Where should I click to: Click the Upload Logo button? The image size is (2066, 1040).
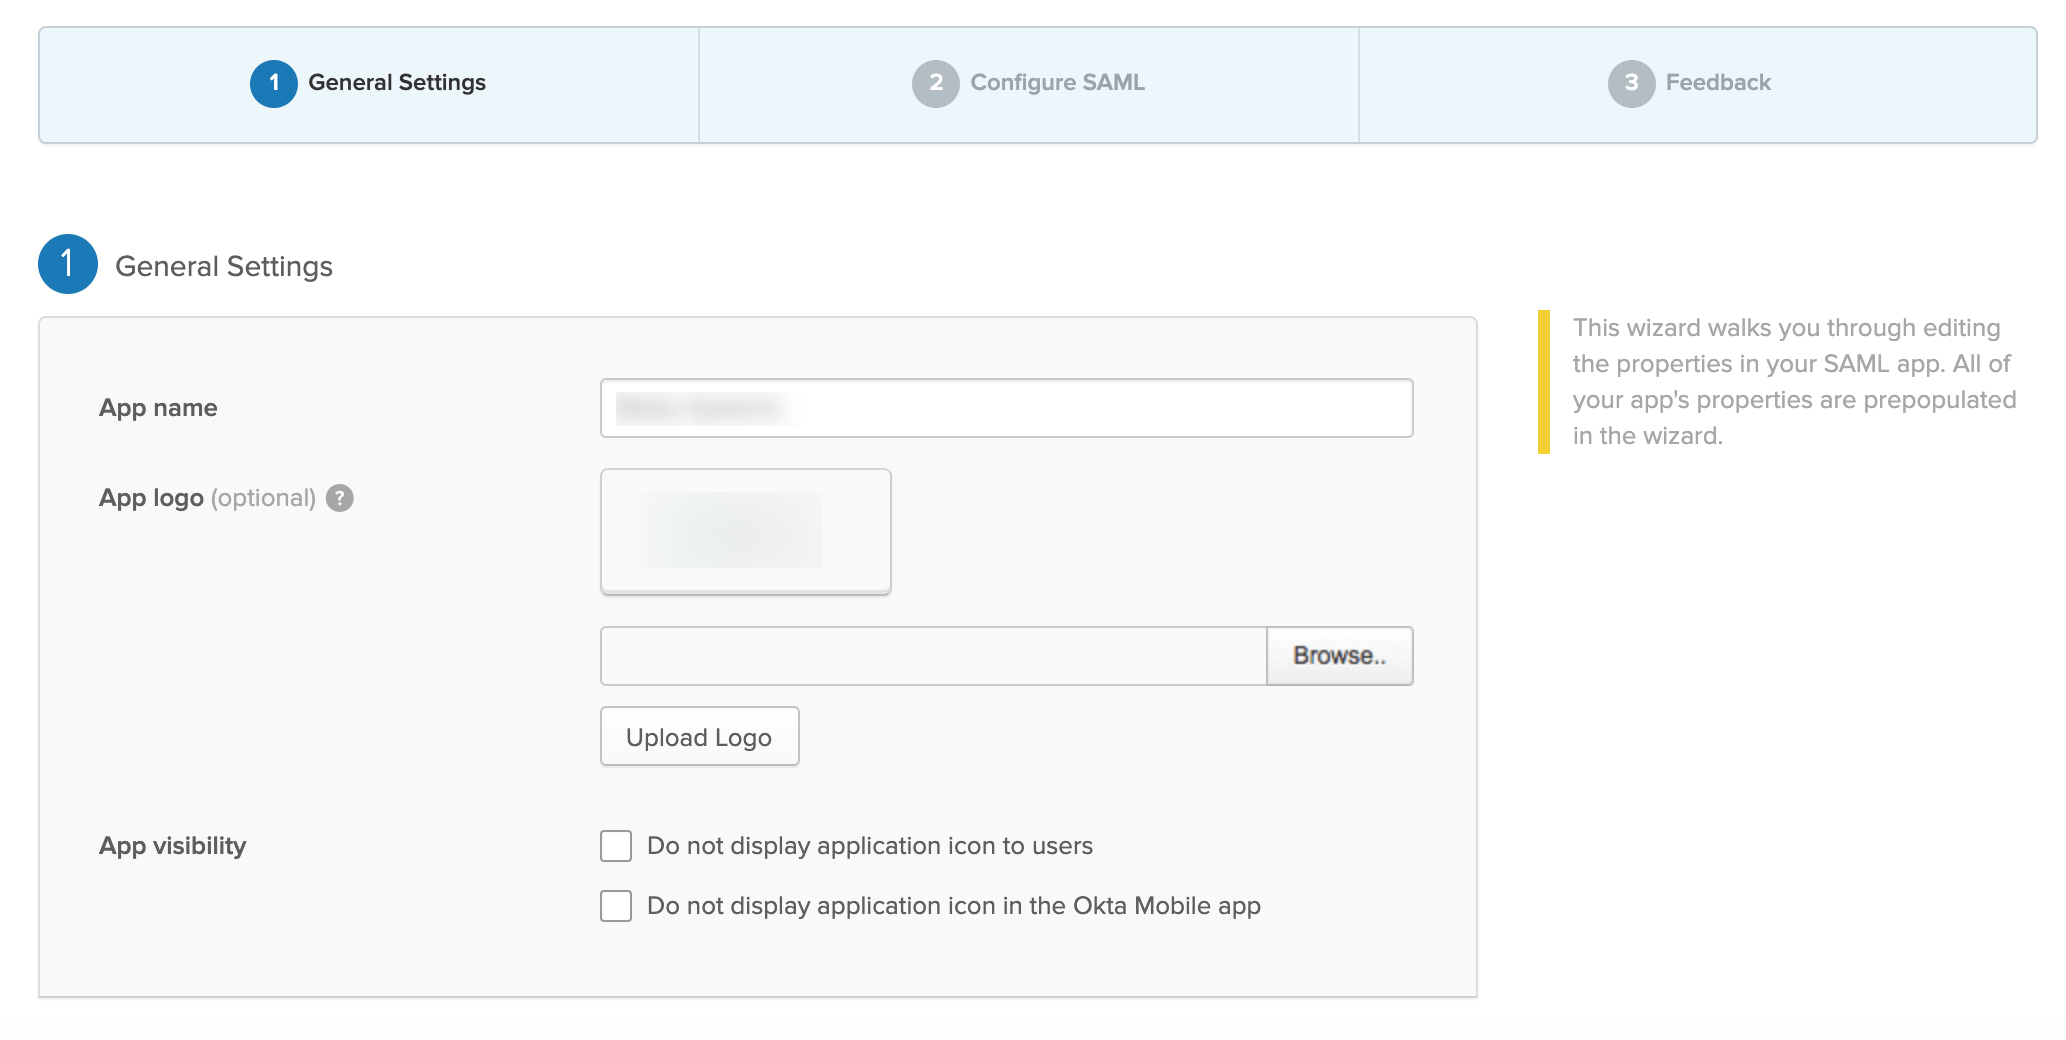click(x=699, y=737)
